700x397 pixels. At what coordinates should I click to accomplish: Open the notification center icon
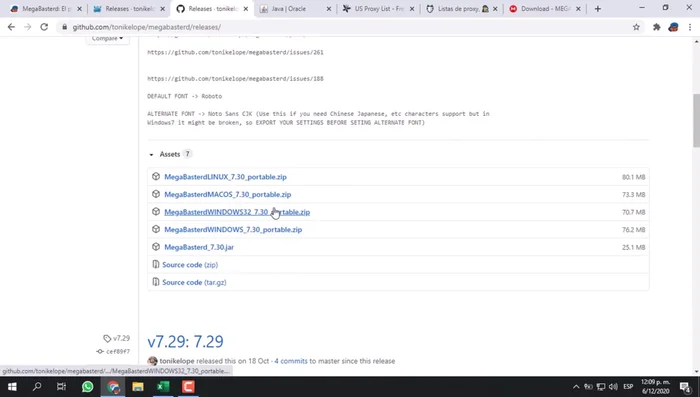[x=686, y=387]
